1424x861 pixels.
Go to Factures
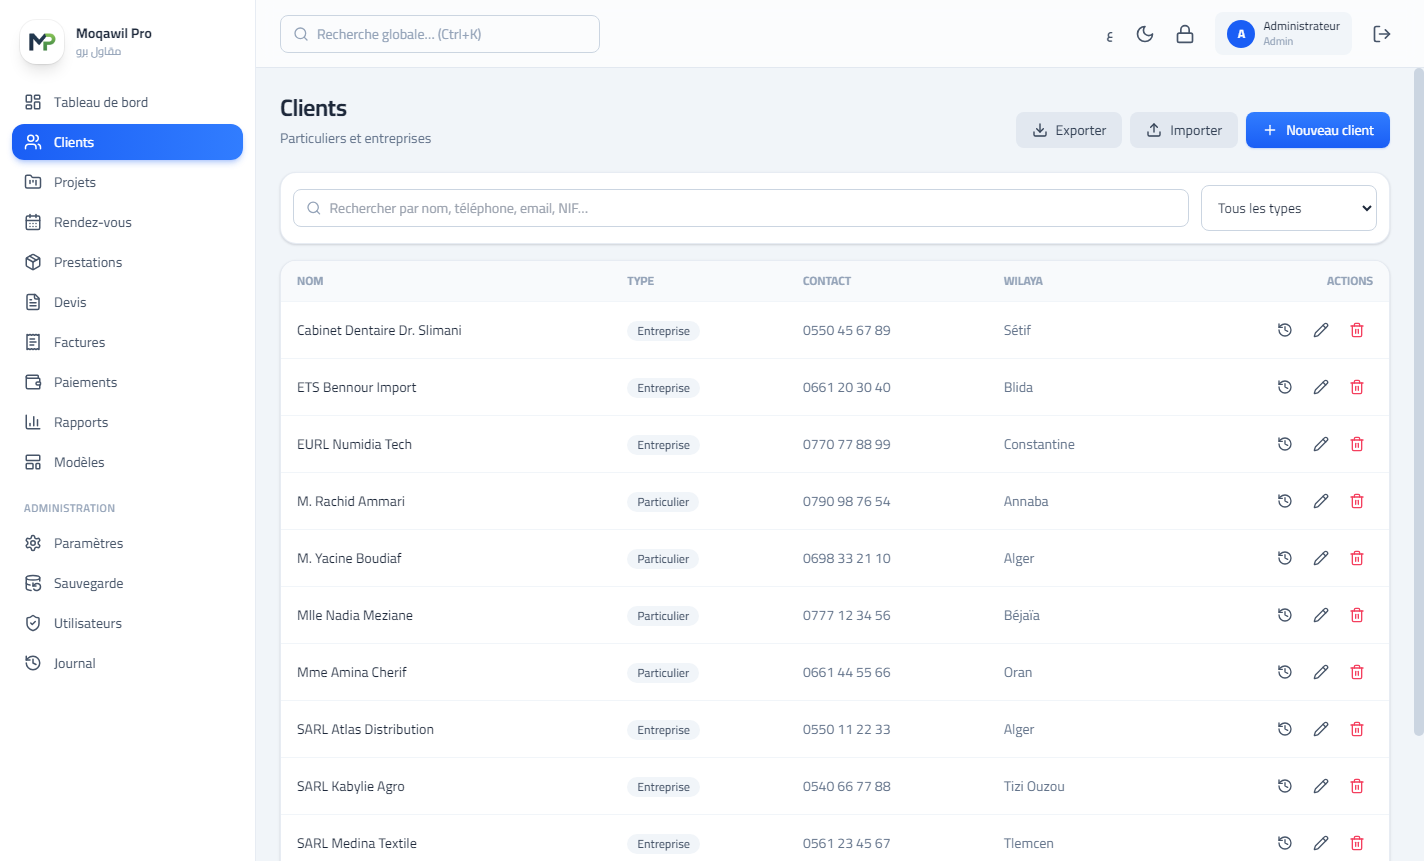127,342
